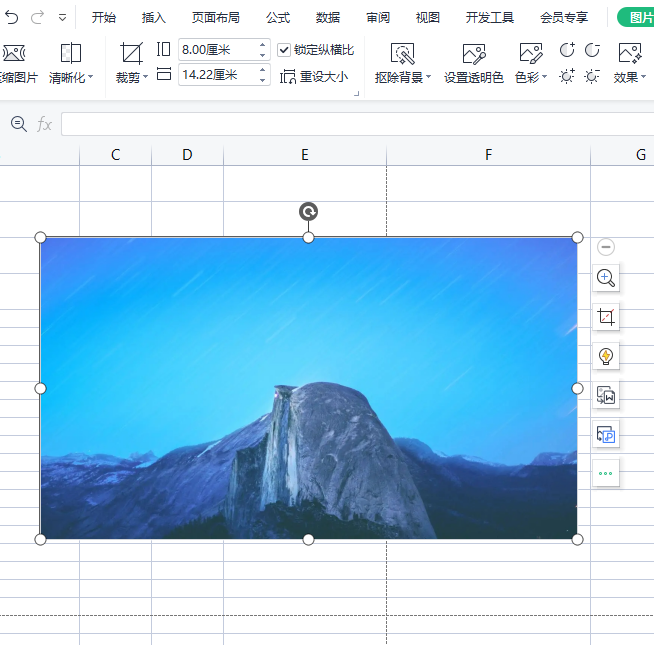Click the height icon beside 8.00厘米
This screenshot has width=654, height=645.
pos(164,49)
